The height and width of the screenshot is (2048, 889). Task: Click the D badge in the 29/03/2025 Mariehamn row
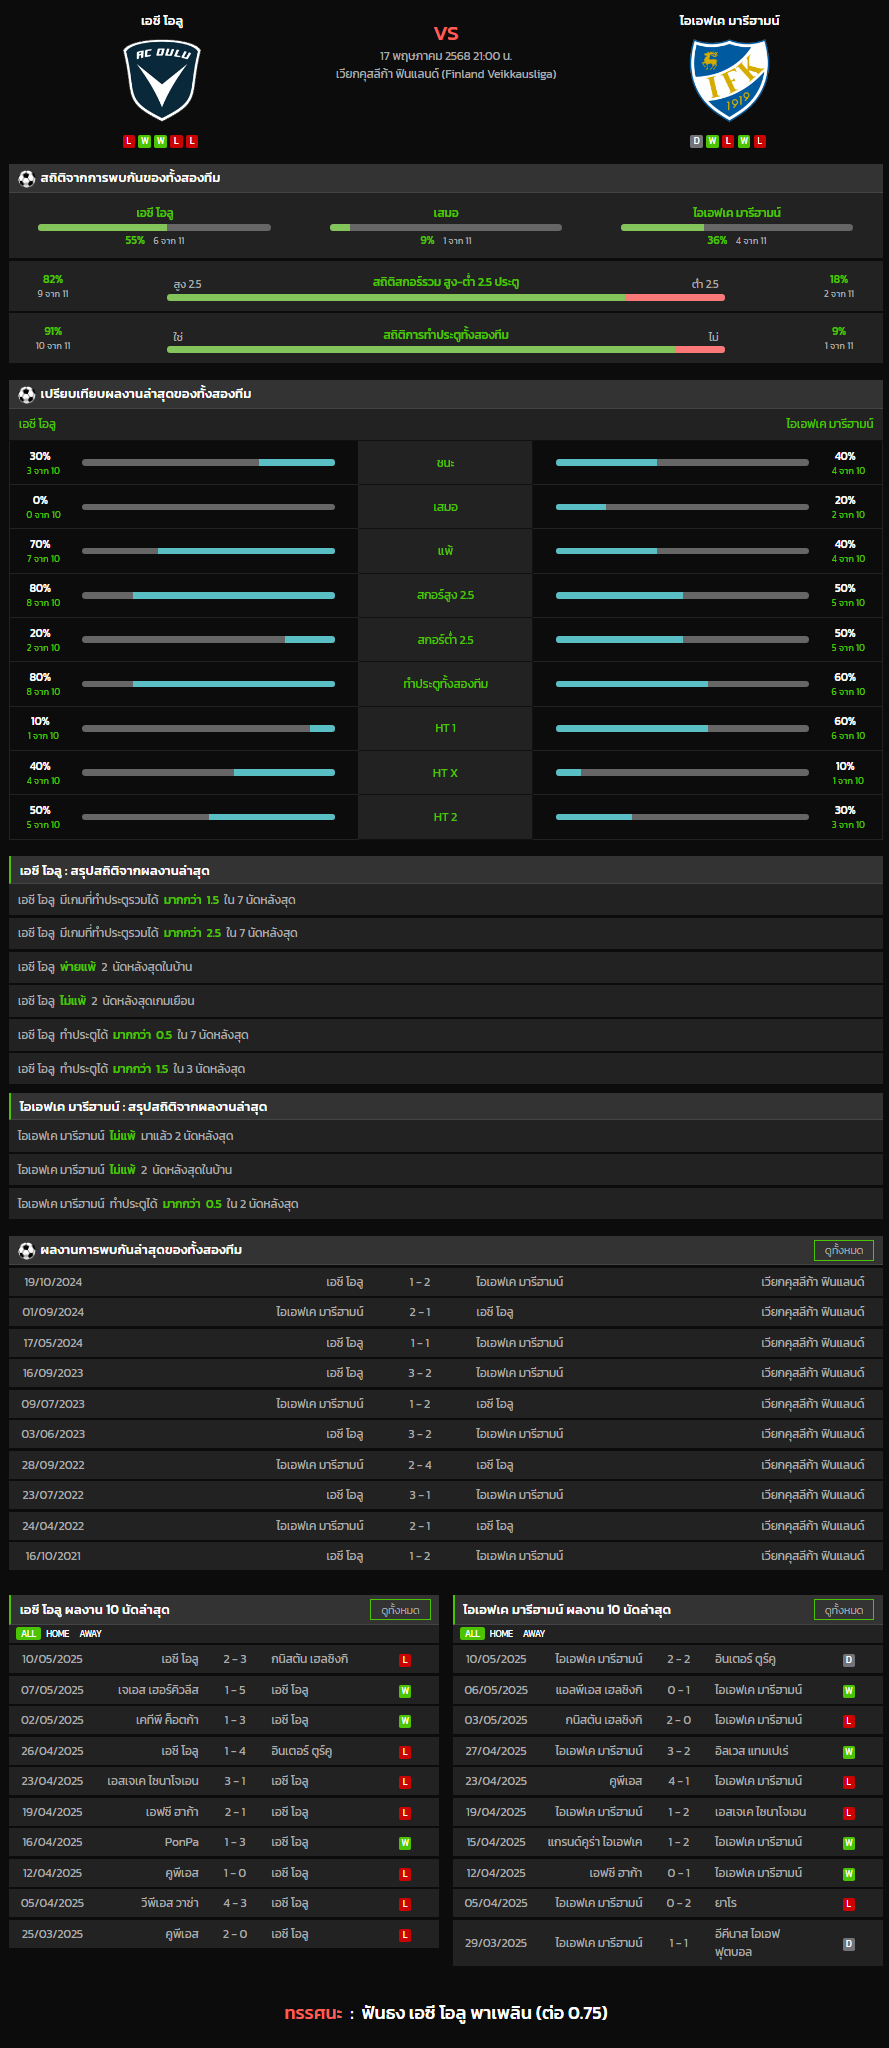849,1944
